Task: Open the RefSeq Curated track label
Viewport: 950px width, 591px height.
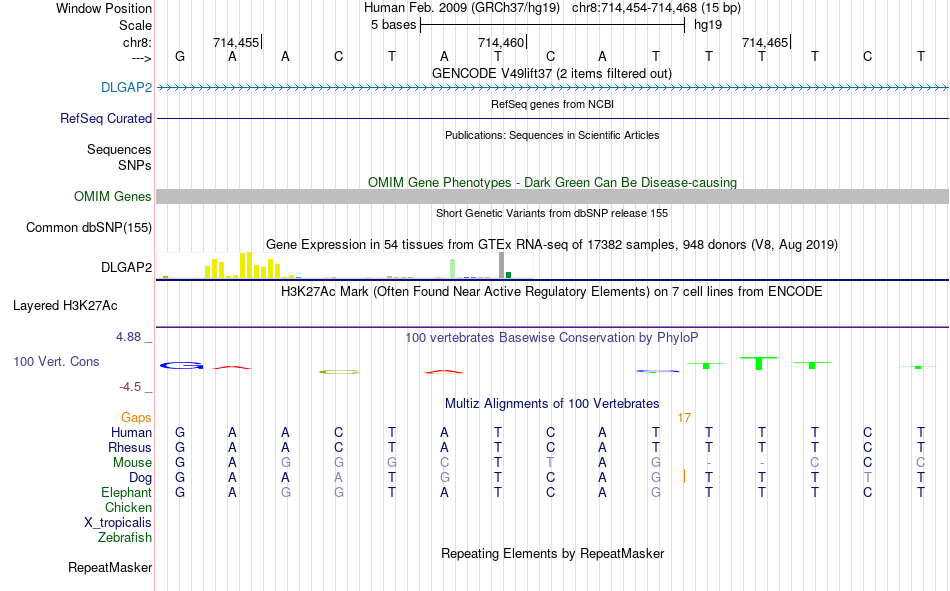Action: [105, 118]
